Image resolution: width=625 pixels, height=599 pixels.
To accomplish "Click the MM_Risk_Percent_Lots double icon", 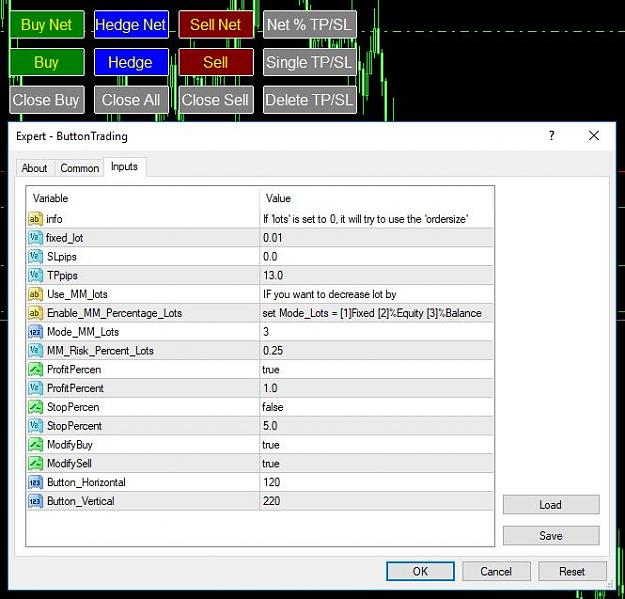I will coord(35,350).
